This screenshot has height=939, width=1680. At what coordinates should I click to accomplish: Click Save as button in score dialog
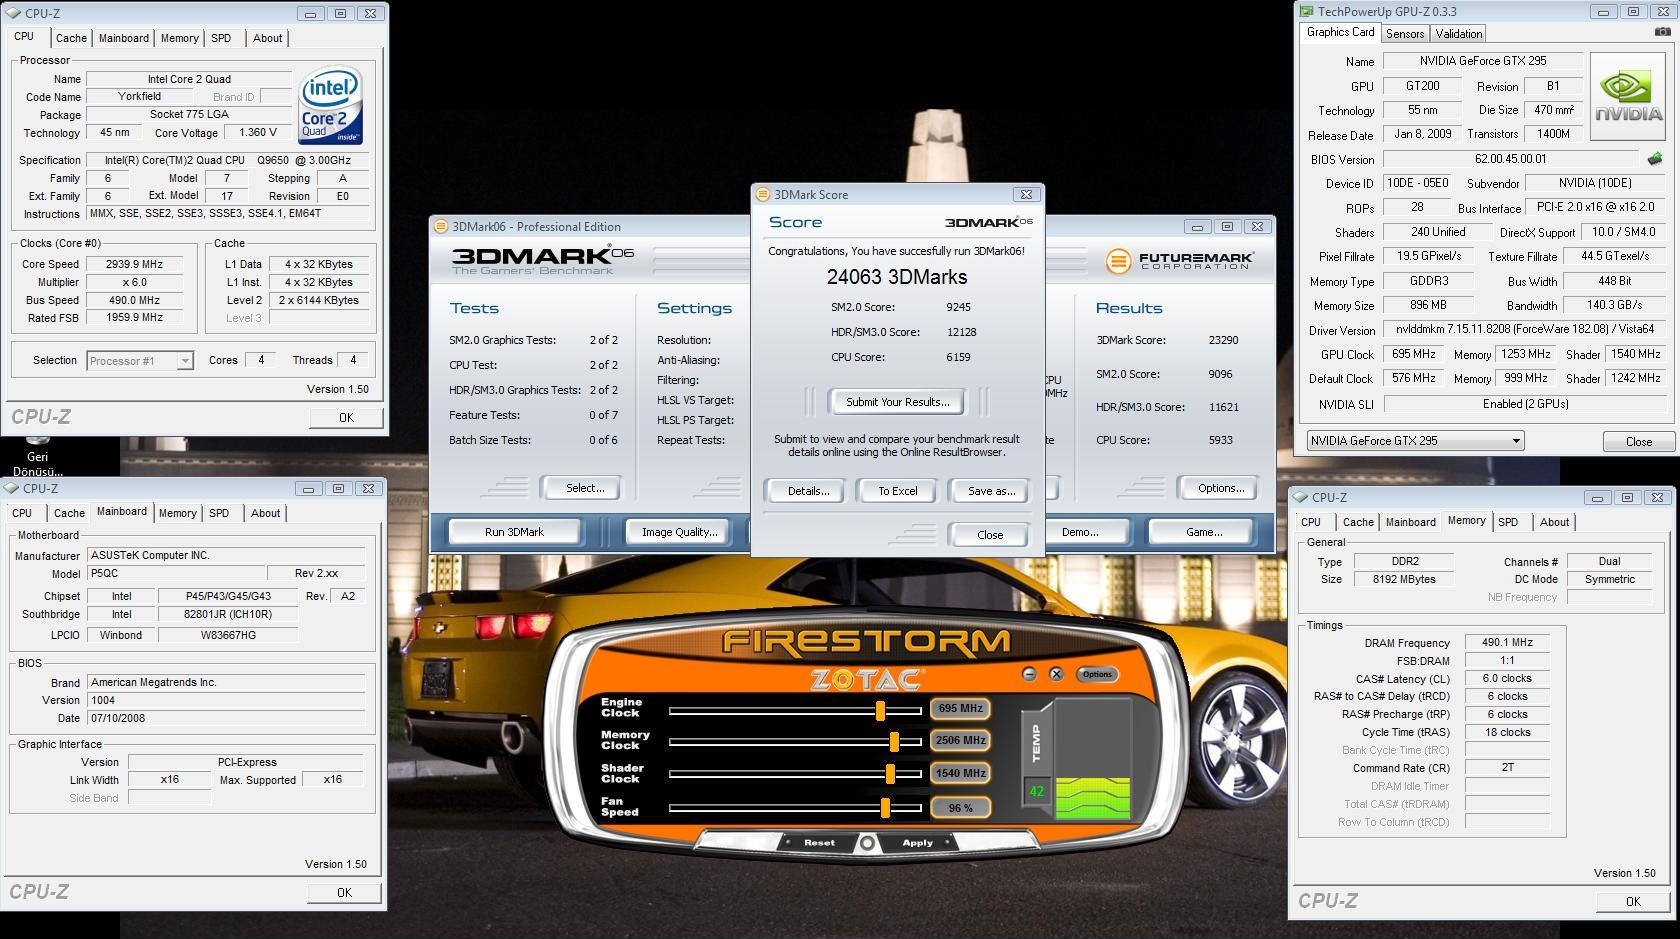[991, 491]
